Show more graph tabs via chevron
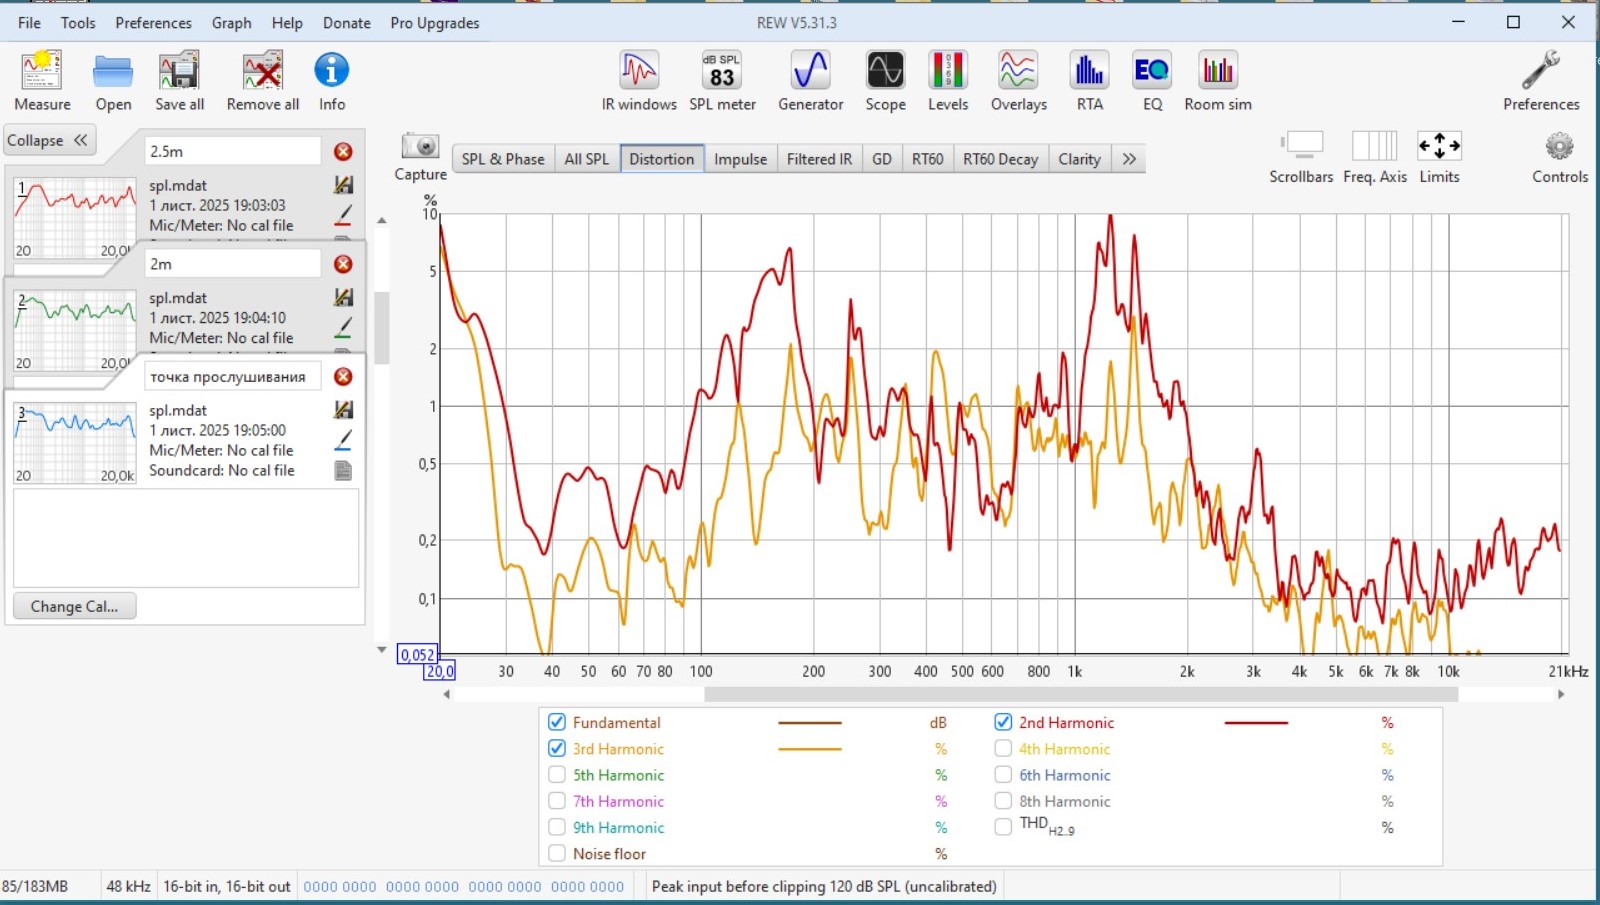The height and width of the screenshot is (905, 1600). (1129, 159)
